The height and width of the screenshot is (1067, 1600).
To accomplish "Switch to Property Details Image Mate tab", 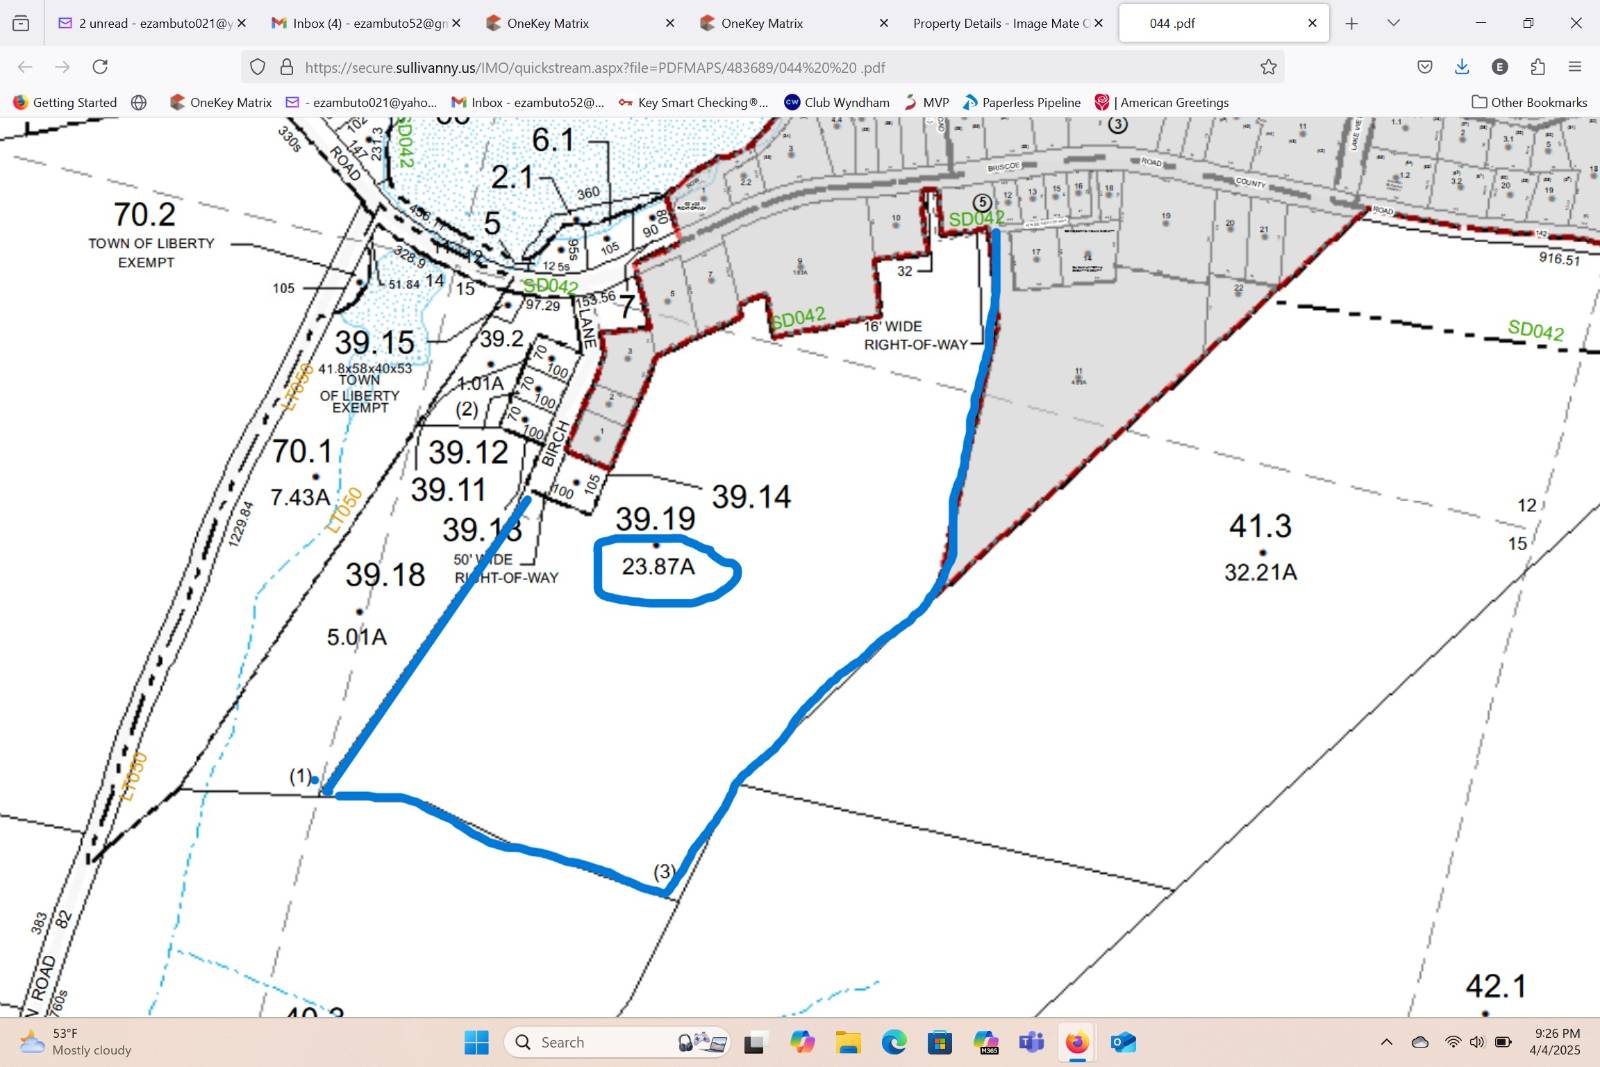I will coord(1000,23).
